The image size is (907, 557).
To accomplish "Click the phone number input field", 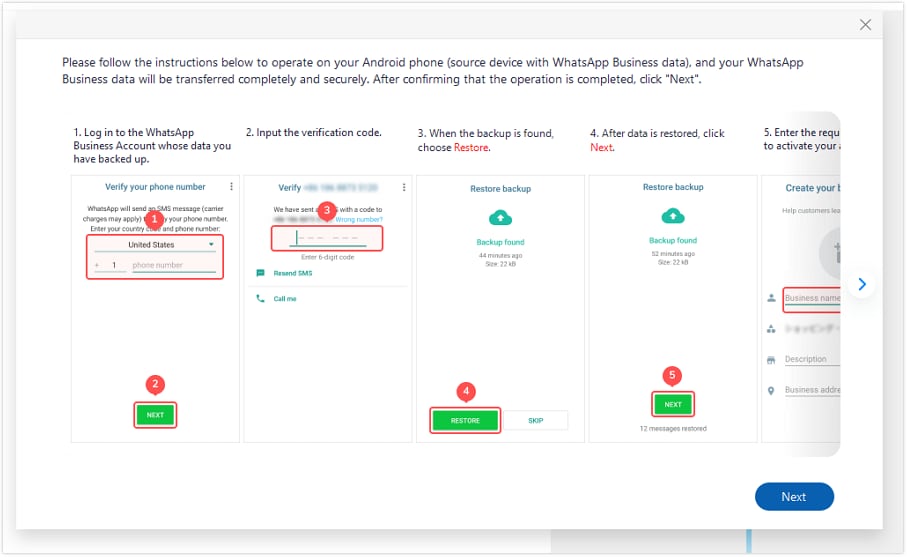I will (x=174, y=265).
